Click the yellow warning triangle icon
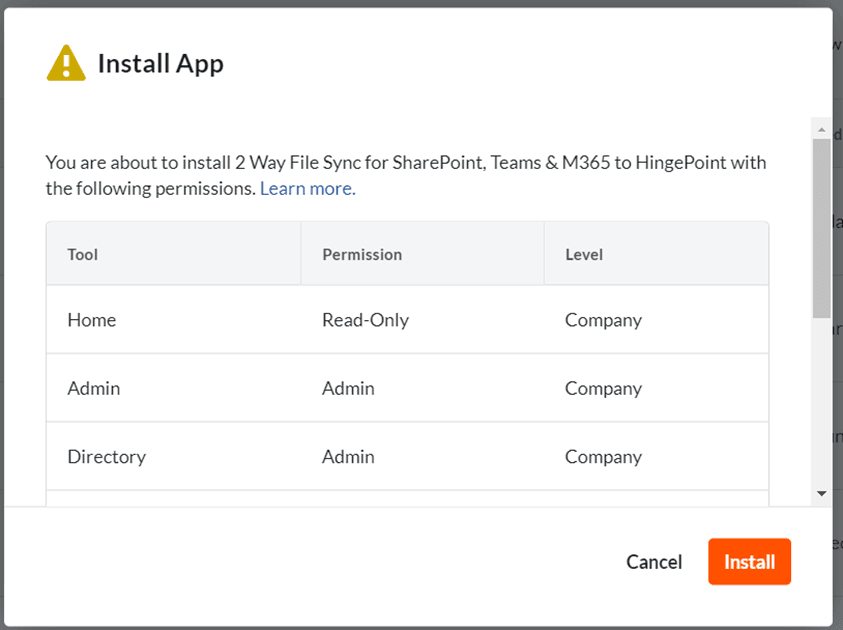 coord(66,64)
